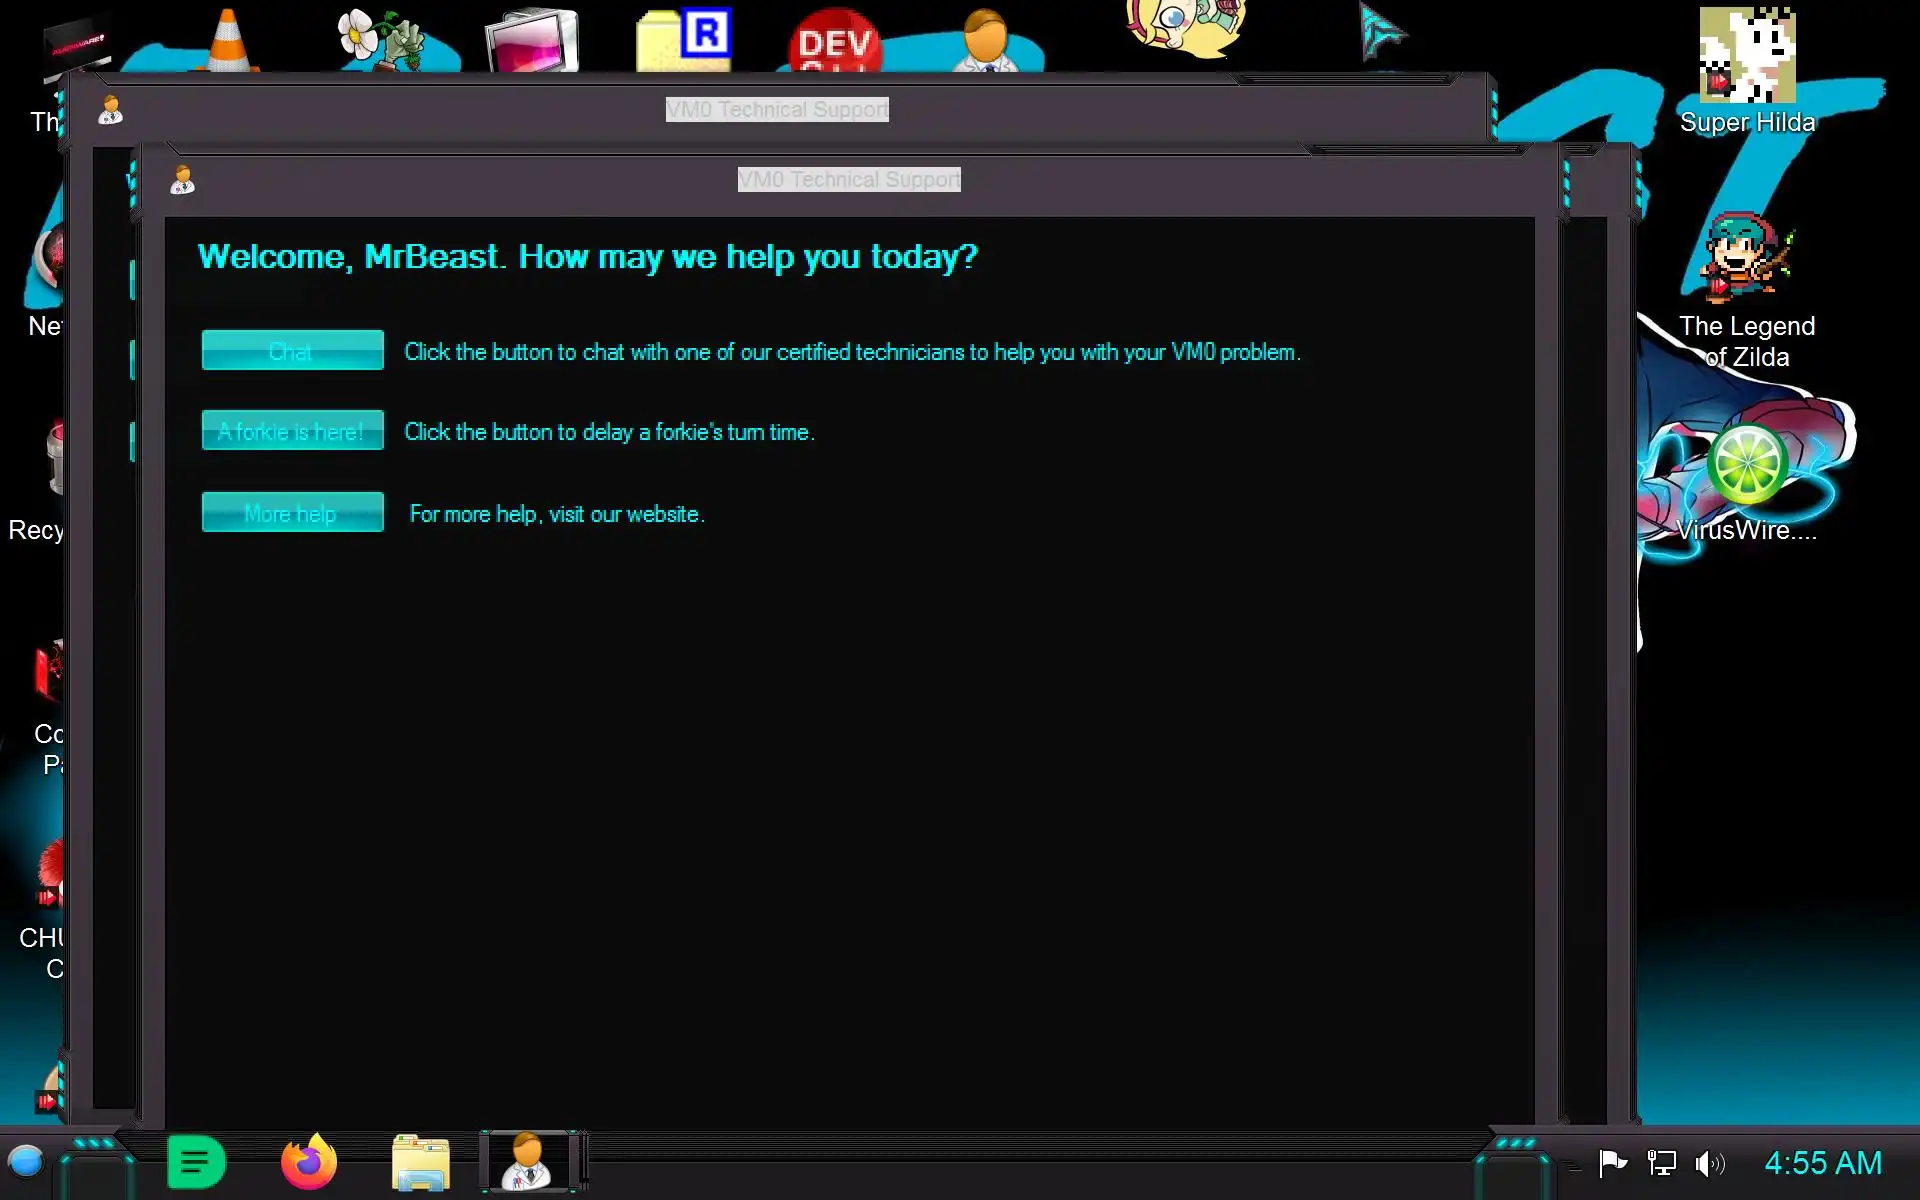The width and height of the screenshot is (1920, 1200).
Task: Click the 4:55 AM system clock
Action: pyautogui.click(x=1822, y=1163)
